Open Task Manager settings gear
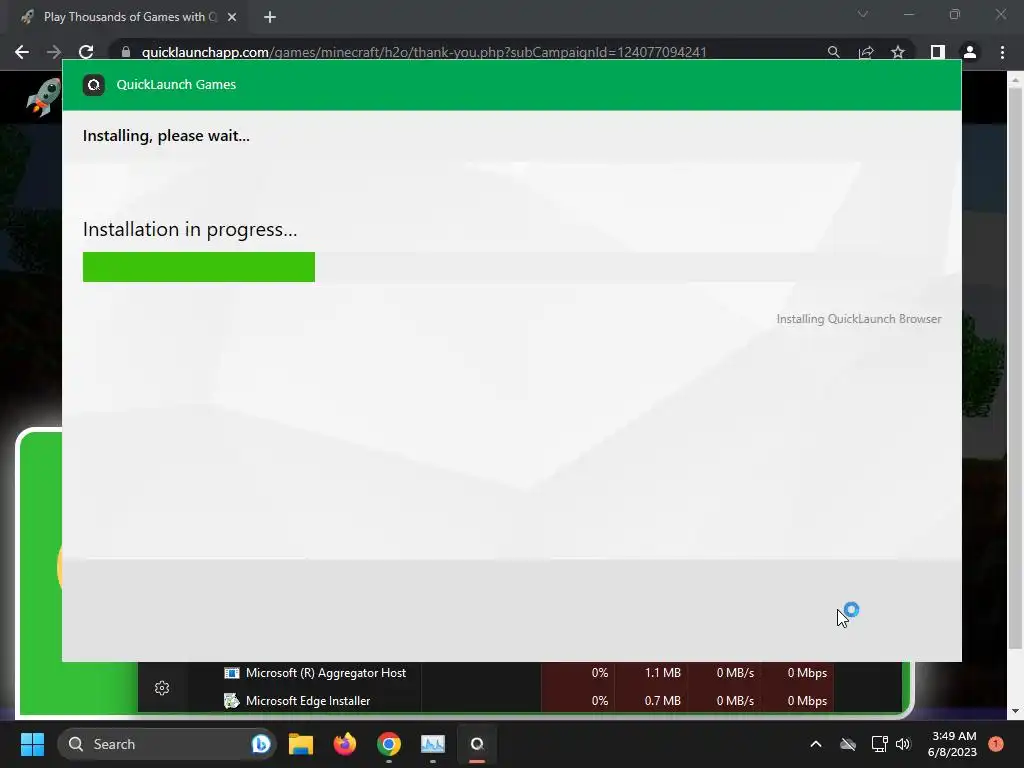The image size is (1024, 768). (162, 688)
